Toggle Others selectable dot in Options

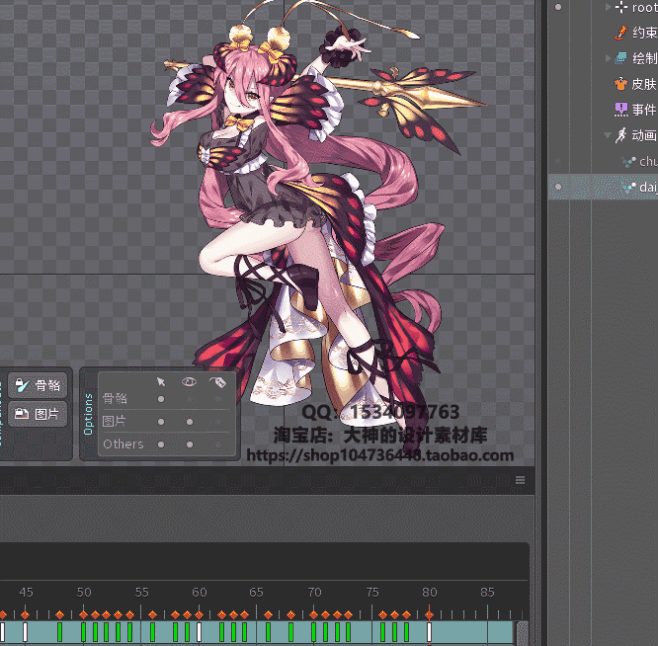(161, 444)
